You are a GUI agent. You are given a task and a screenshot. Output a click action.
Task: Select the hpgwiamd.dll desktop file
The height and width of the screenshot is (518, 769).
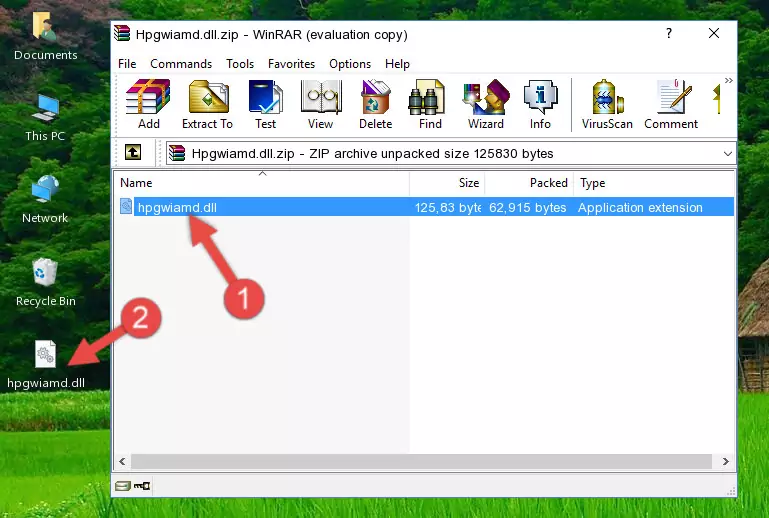(x=46, y=364)
